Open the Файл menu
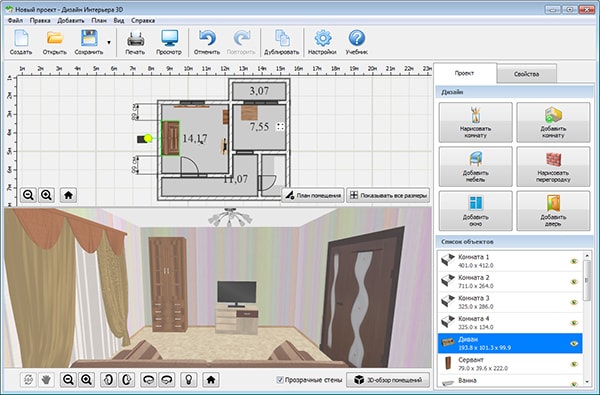 pyautogui.click(x=15, y=20)
